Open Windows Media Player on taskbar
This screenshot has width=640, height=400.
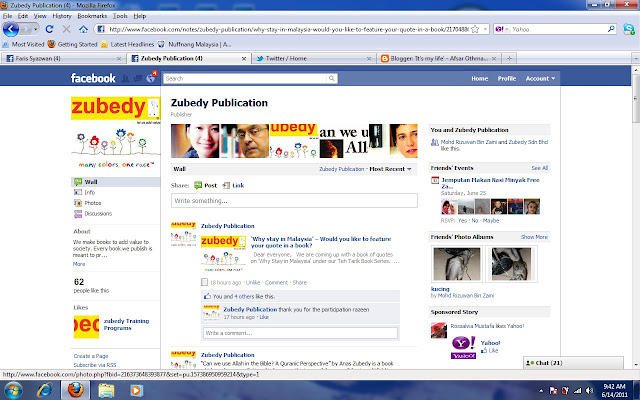click(136, 390)
